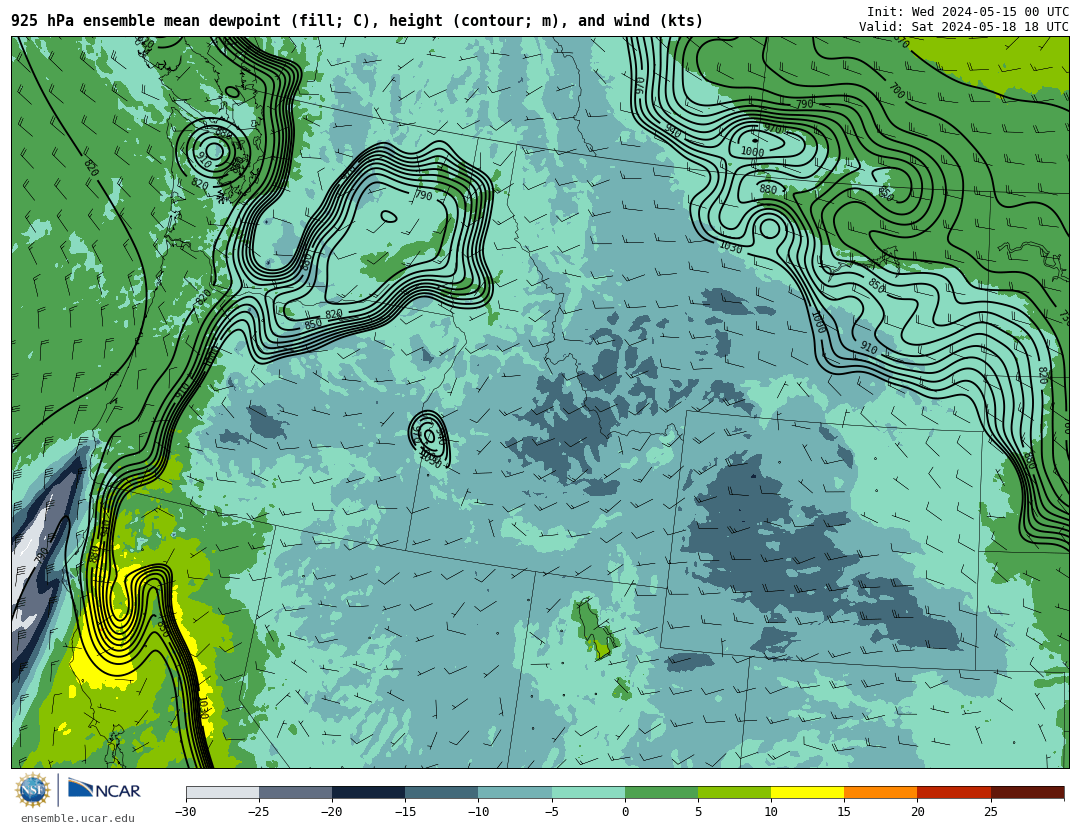
Task: Click the -30 colorbar tick label
Action: [x=185, y=812]
